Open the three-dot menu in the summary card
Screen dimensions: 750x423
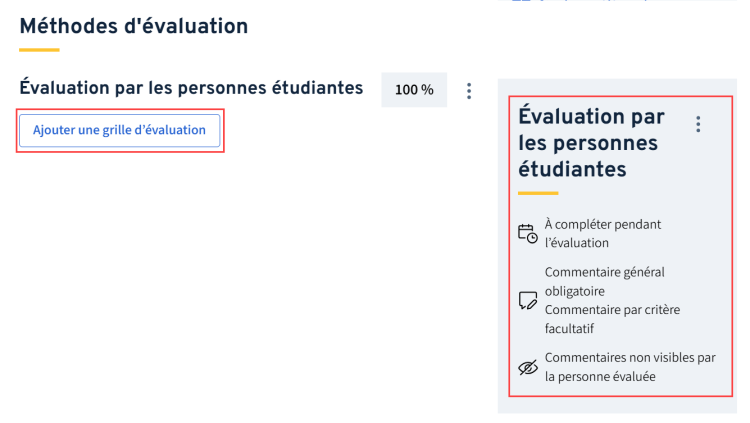coord(698,124)
